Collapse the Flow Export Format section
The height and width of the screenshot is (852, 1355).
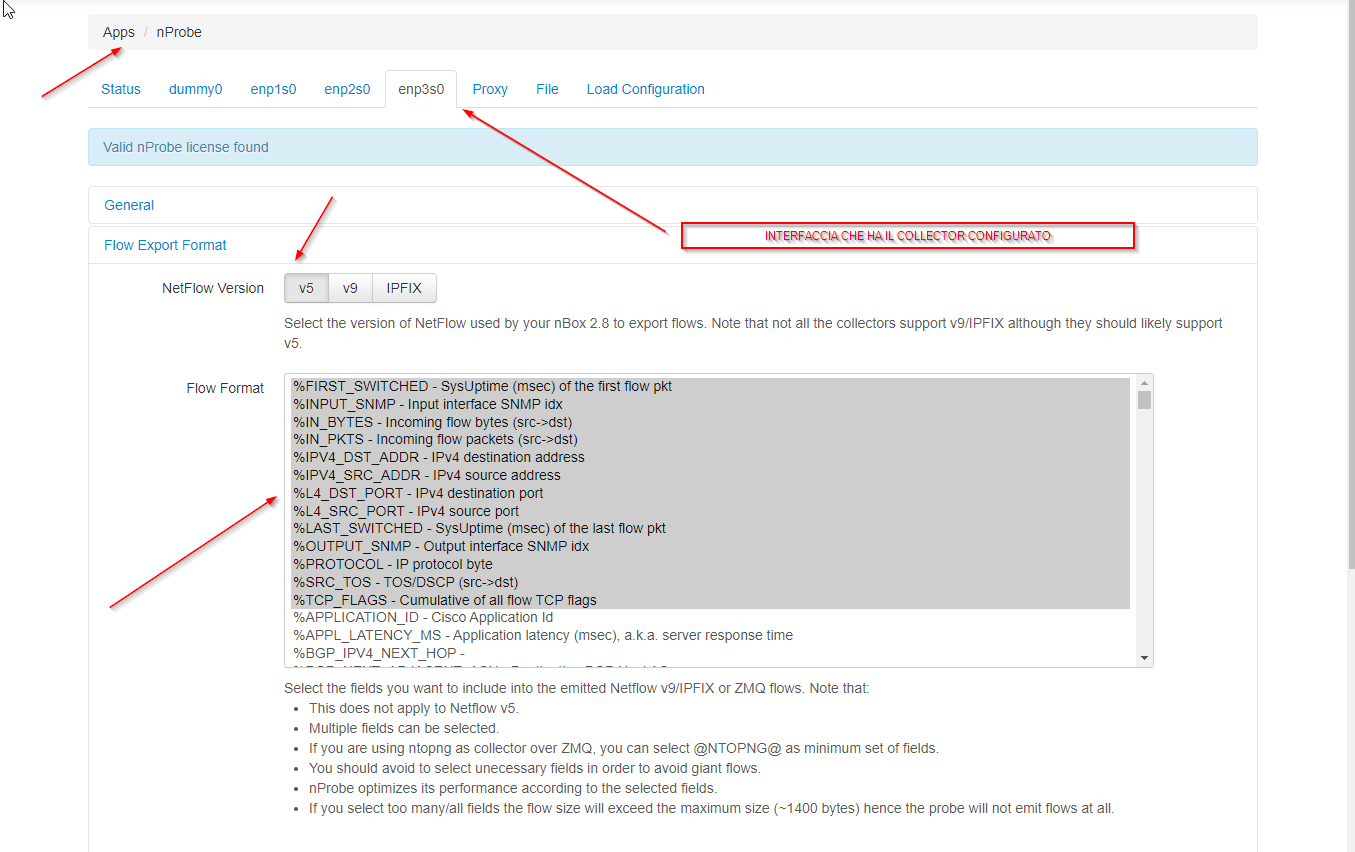click(x=165, y=245)
